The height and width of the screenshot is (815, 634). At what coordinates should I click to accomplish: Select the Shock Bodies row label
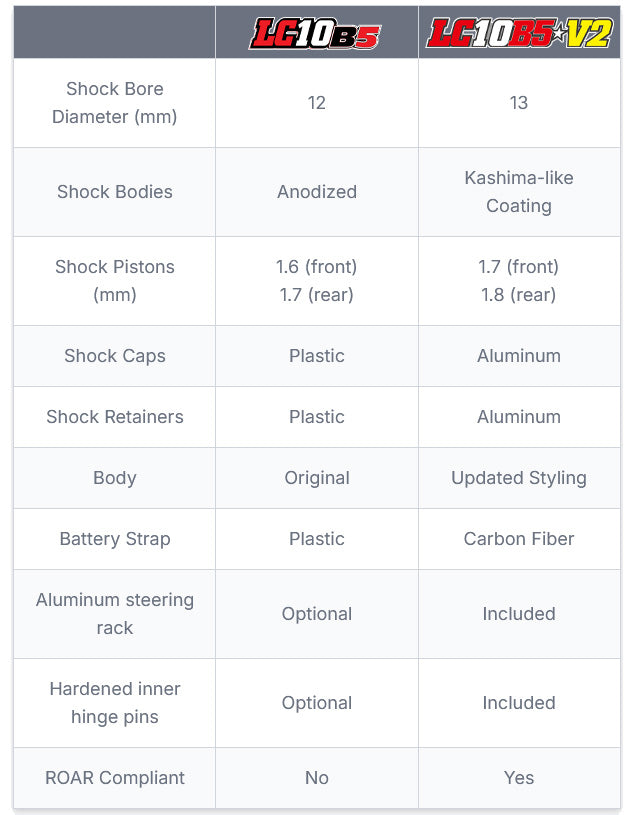coord(115,192)
